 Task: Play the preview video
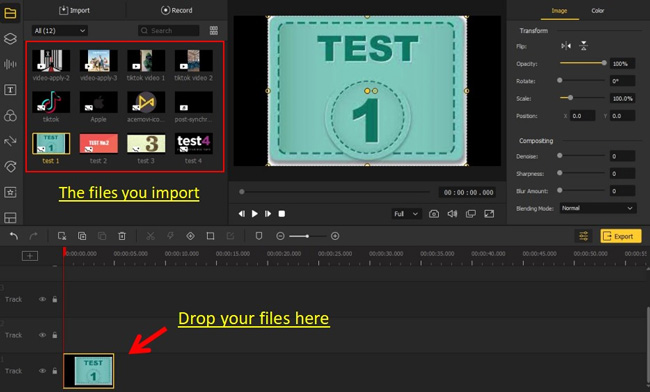pyautogui.click(x=255, y=214)
